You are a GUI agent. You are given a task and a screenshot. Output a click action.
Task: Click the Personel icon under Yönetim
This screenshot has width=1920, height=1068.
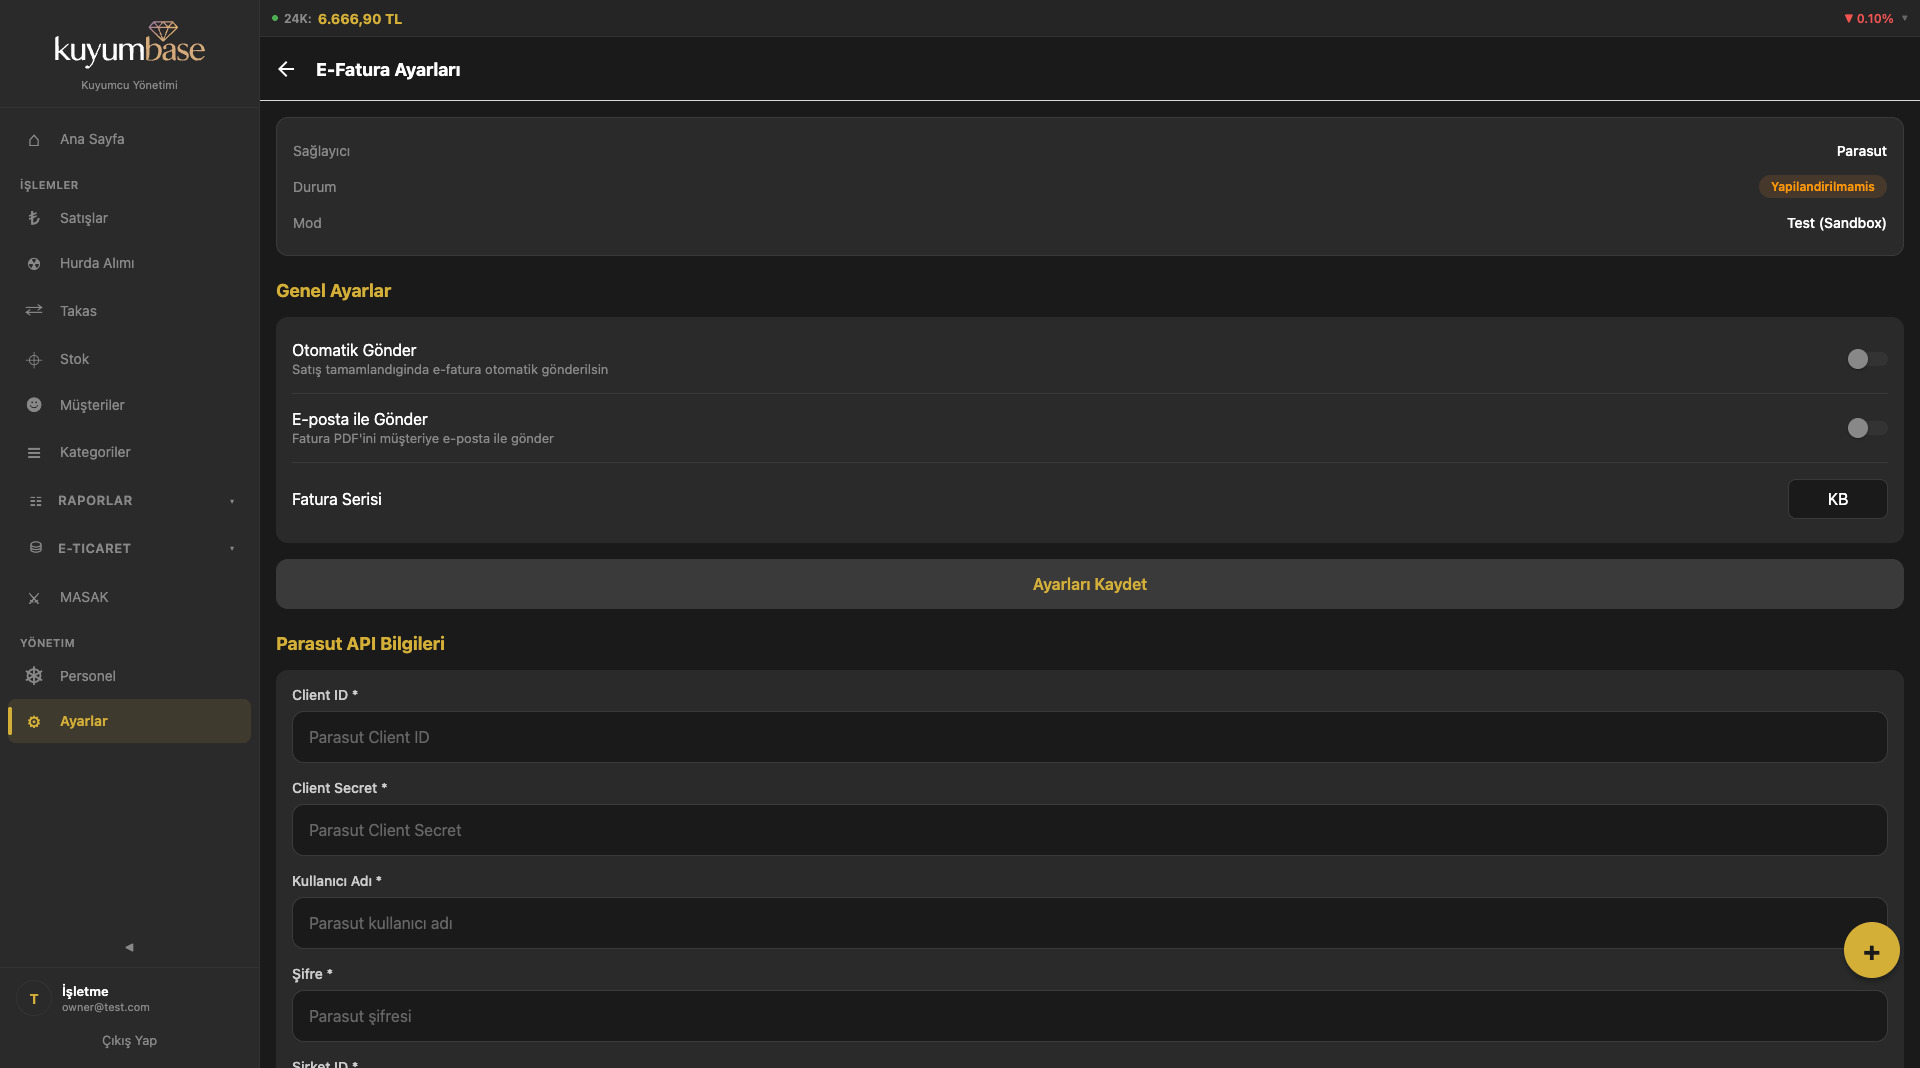(34, 676)
